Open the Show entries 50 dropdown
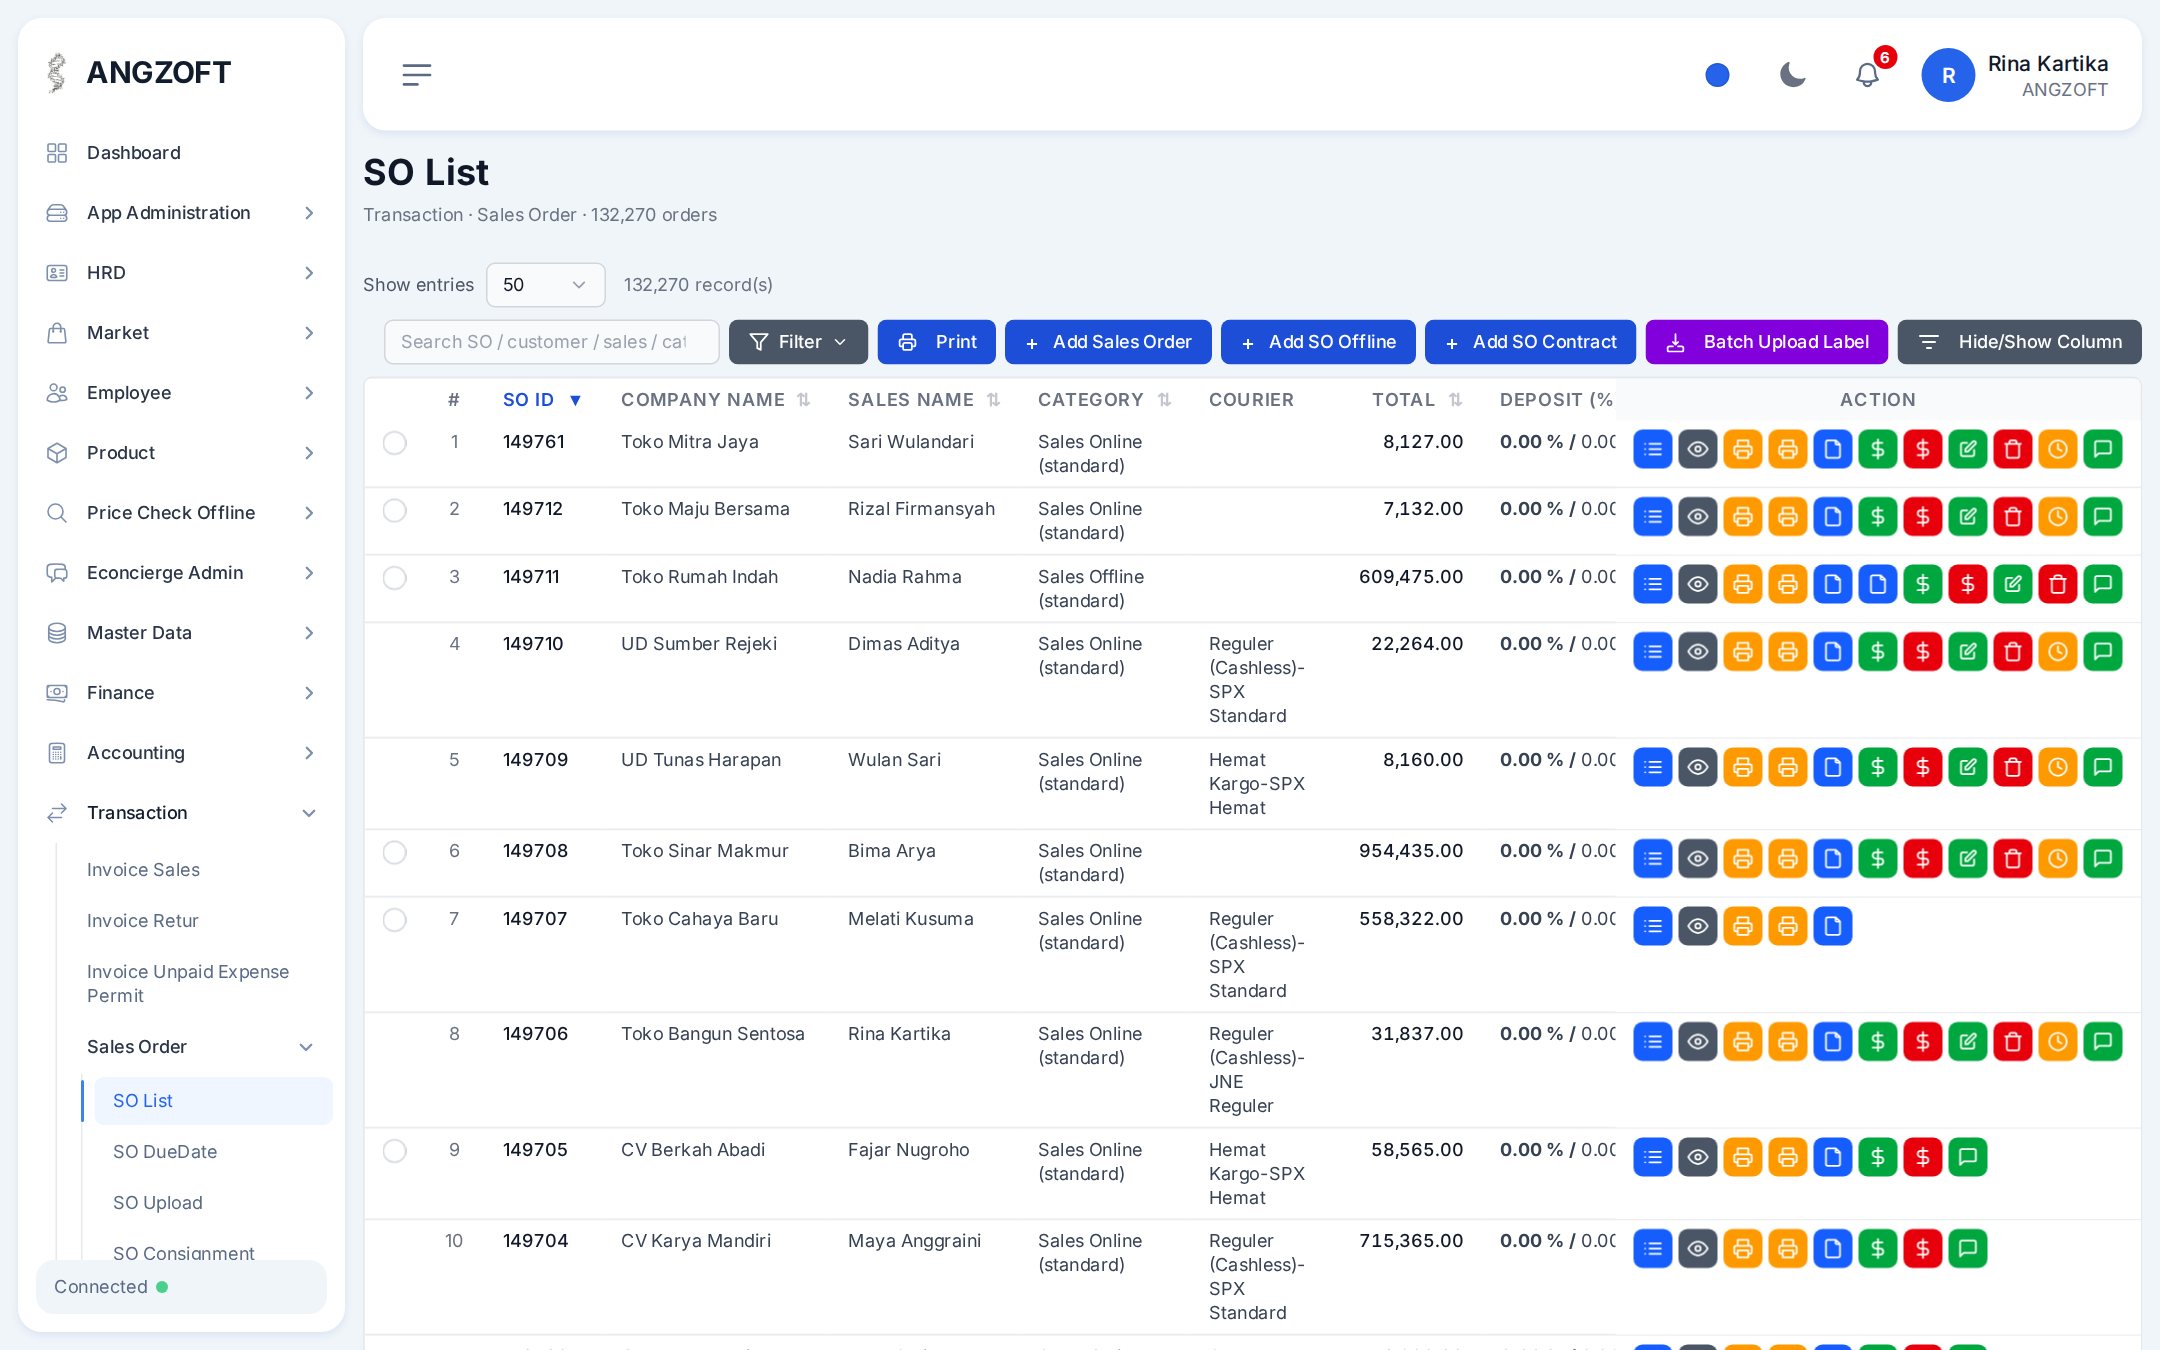 click(x=545, y=285)
